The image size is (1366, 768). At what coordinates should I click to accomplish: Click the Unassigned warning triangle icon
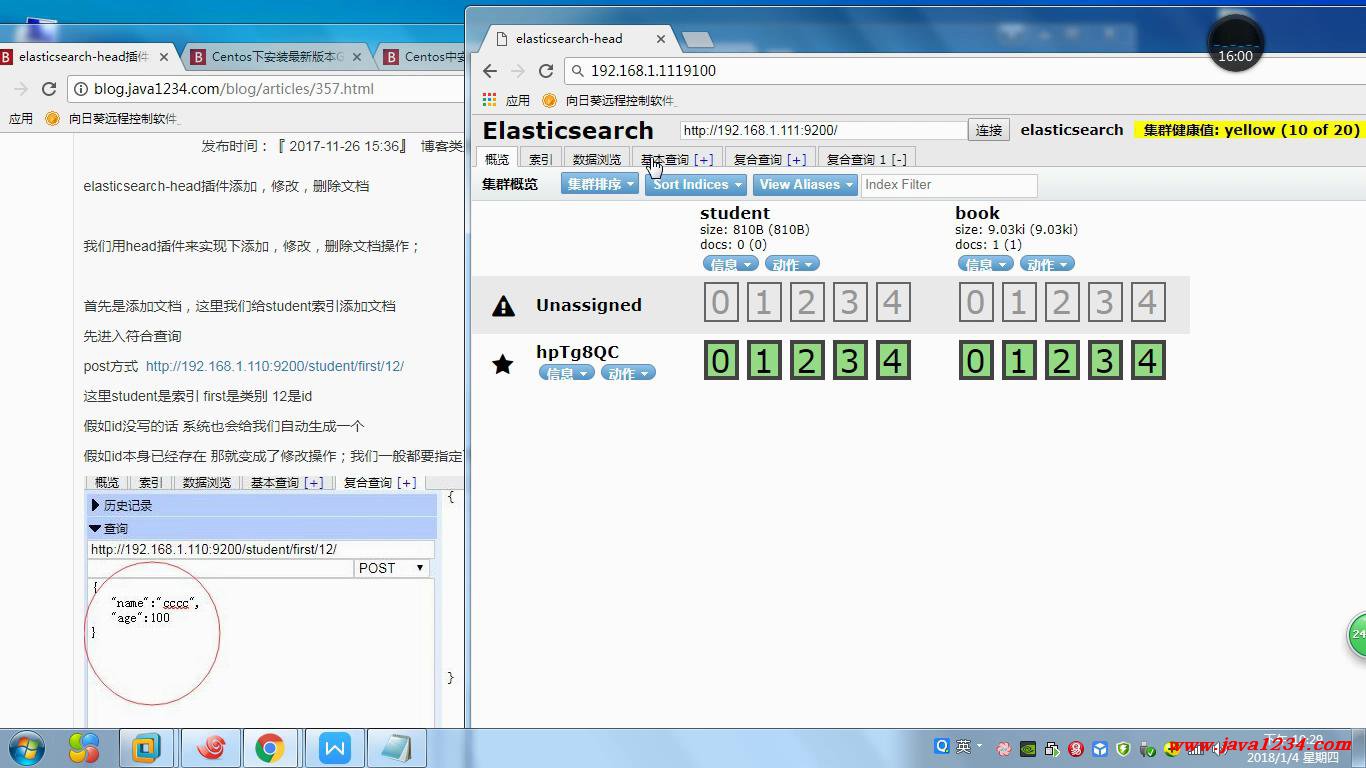tap(503, 306)
